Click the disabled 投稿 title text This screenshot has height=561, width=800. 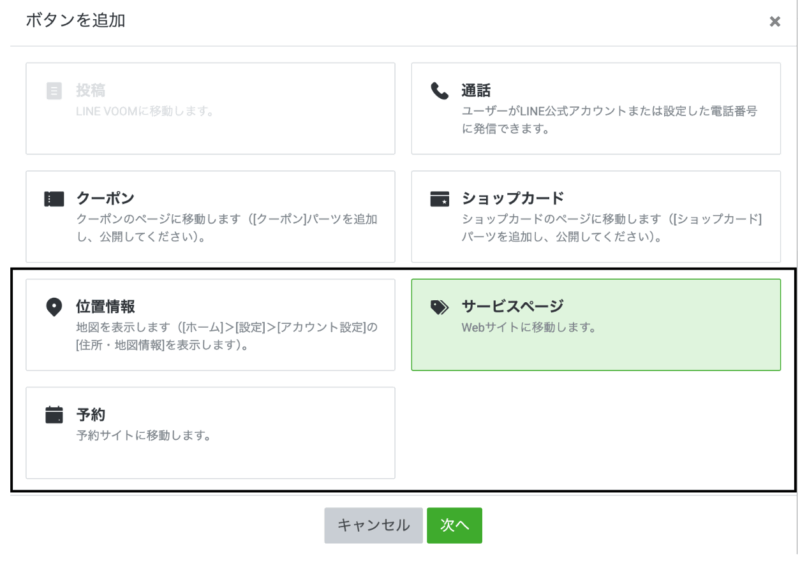coord(91,90)
